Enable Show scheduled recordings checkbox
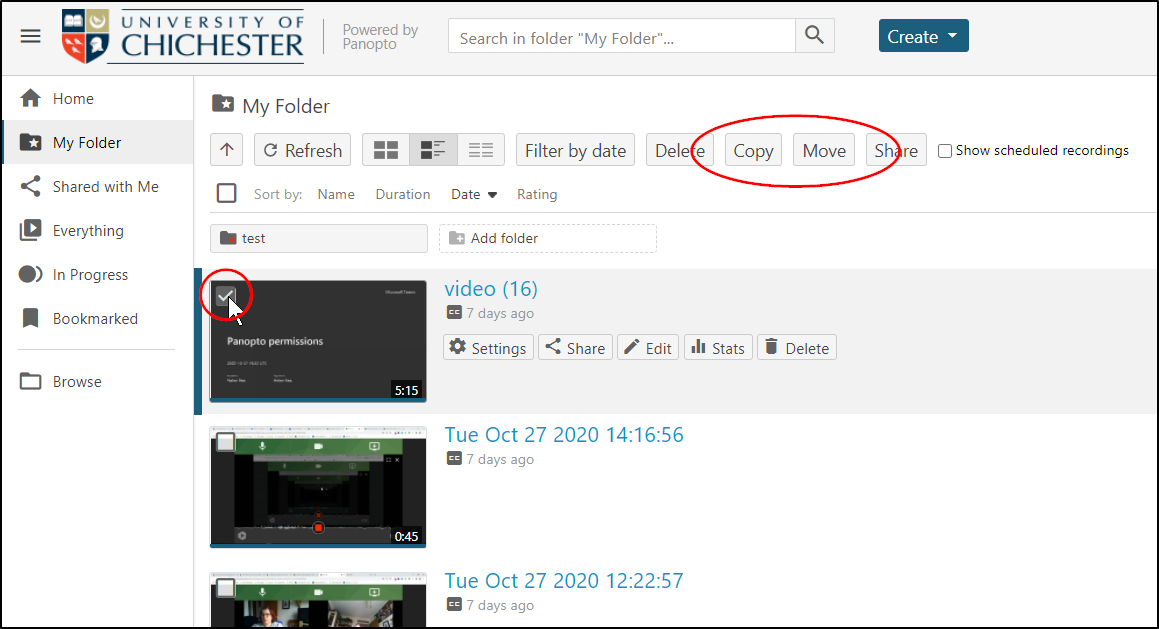The width and height of the screenshot is (1159, 629). click(945, 151)
